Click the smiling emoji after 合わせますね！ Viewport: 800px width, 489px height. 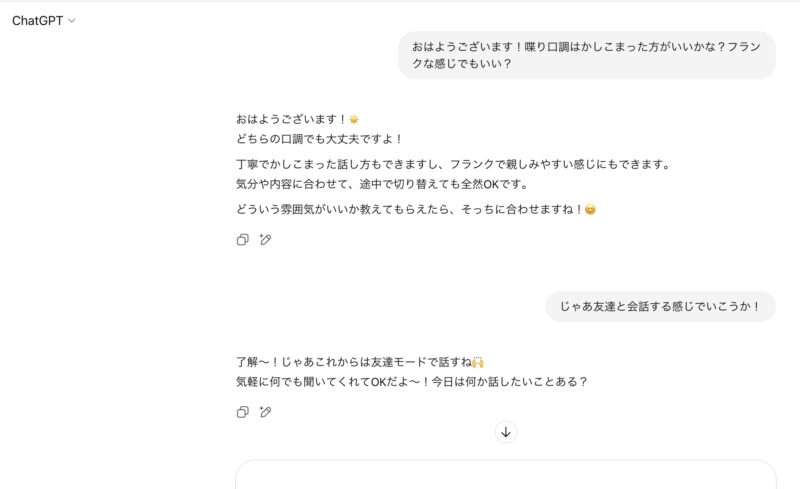(x=590, y=210)
